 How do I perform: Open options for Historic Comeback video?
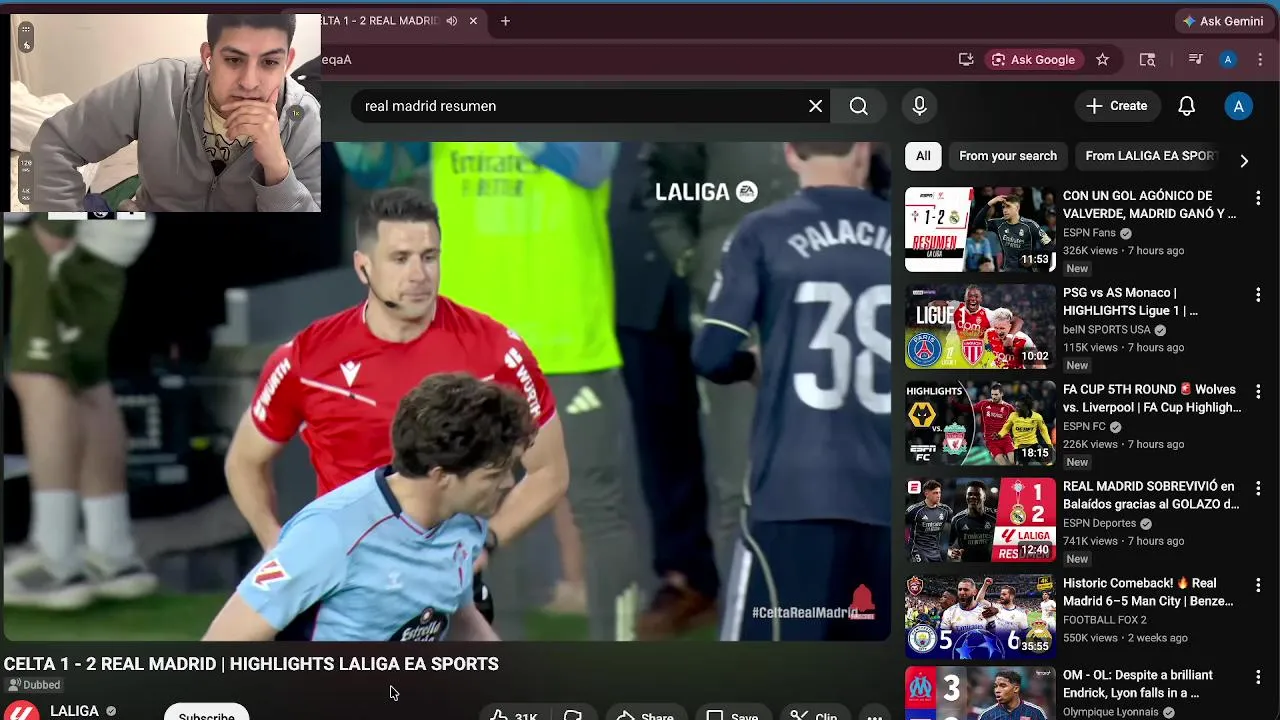(x=1258, y=586)
